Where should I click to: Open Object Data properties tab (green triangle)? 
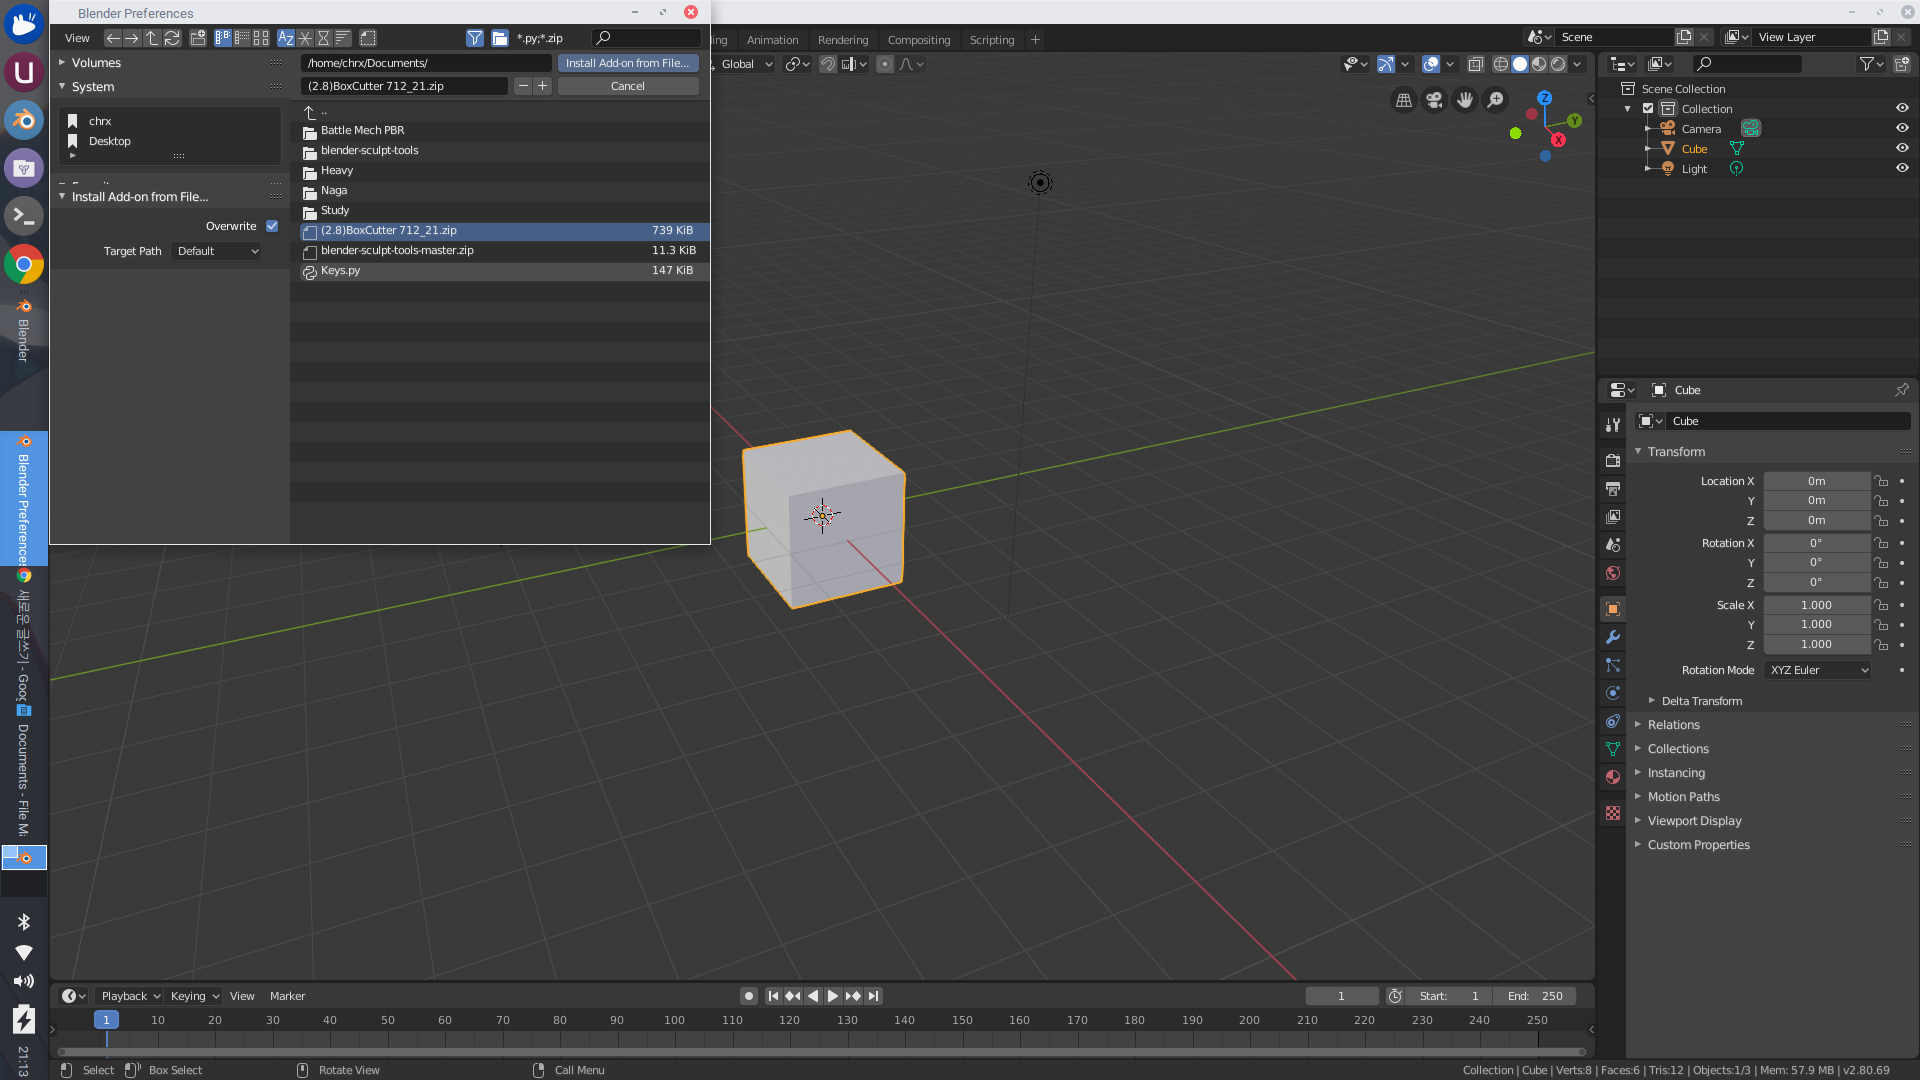[x=1613, y=749]
